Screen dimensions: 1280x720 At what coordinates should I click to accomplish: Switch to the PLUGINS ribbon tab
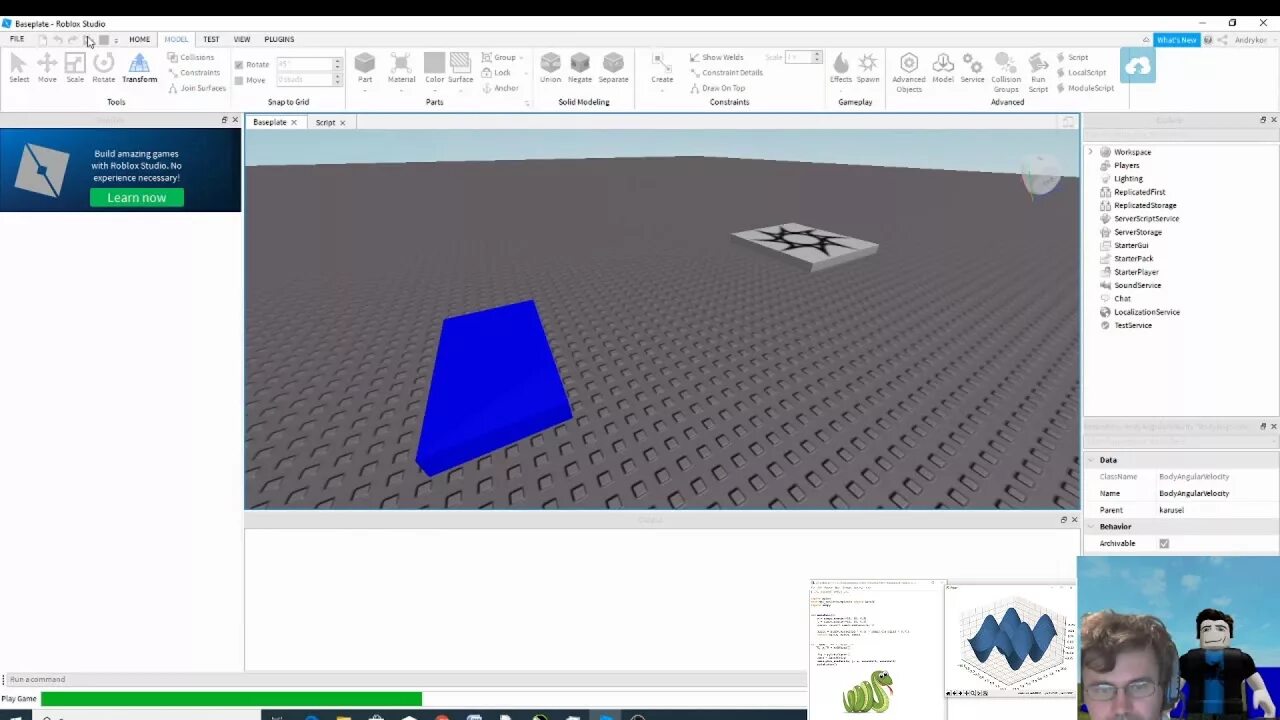tap(279, 39)
